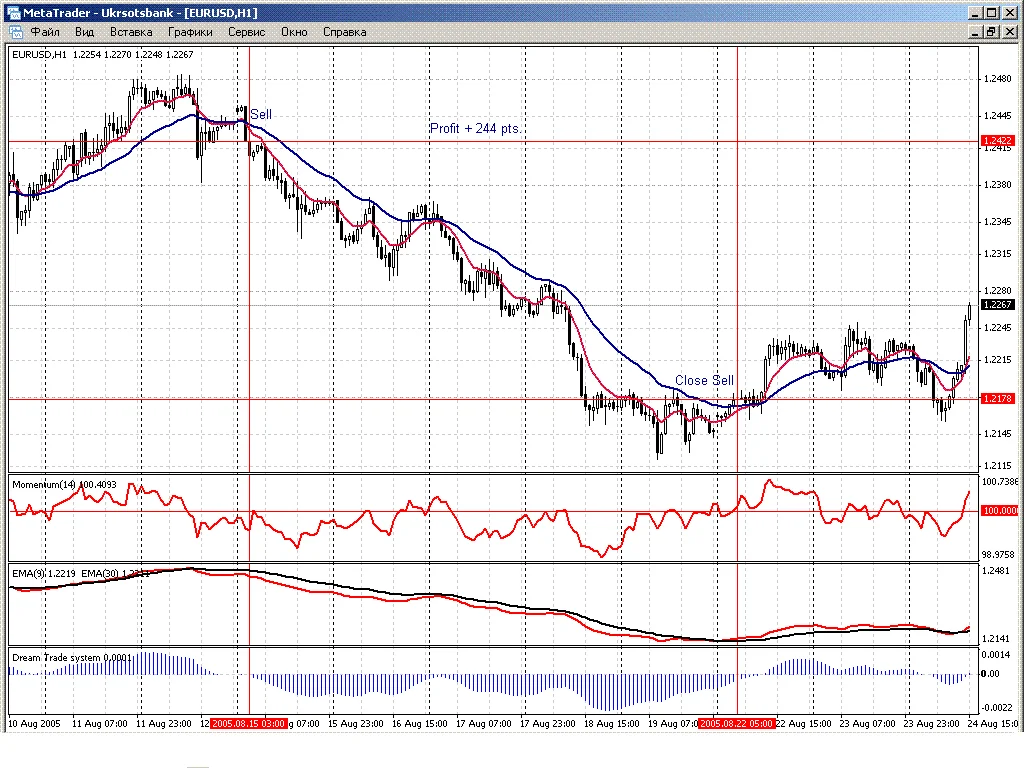
Task: Open the Окно menu
Action: pyautogui.click(x=294, y=32)
